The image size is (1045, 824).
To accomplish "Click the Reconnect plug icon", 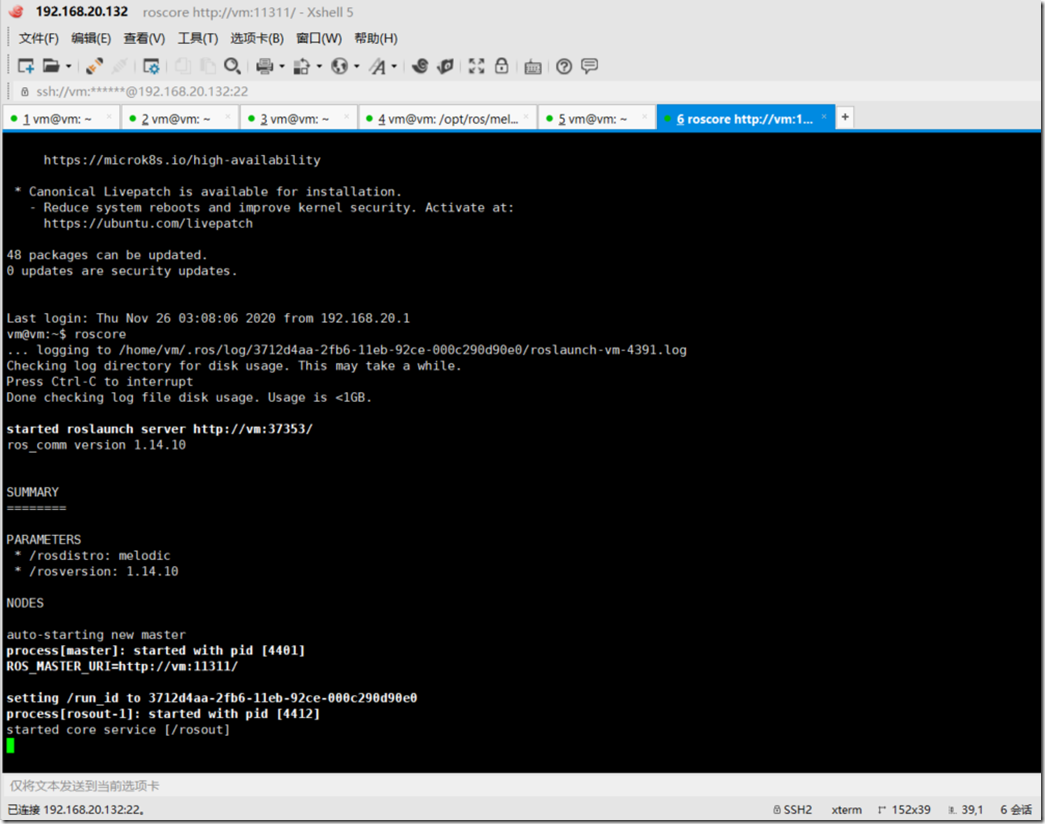I will tap(94, 66).
